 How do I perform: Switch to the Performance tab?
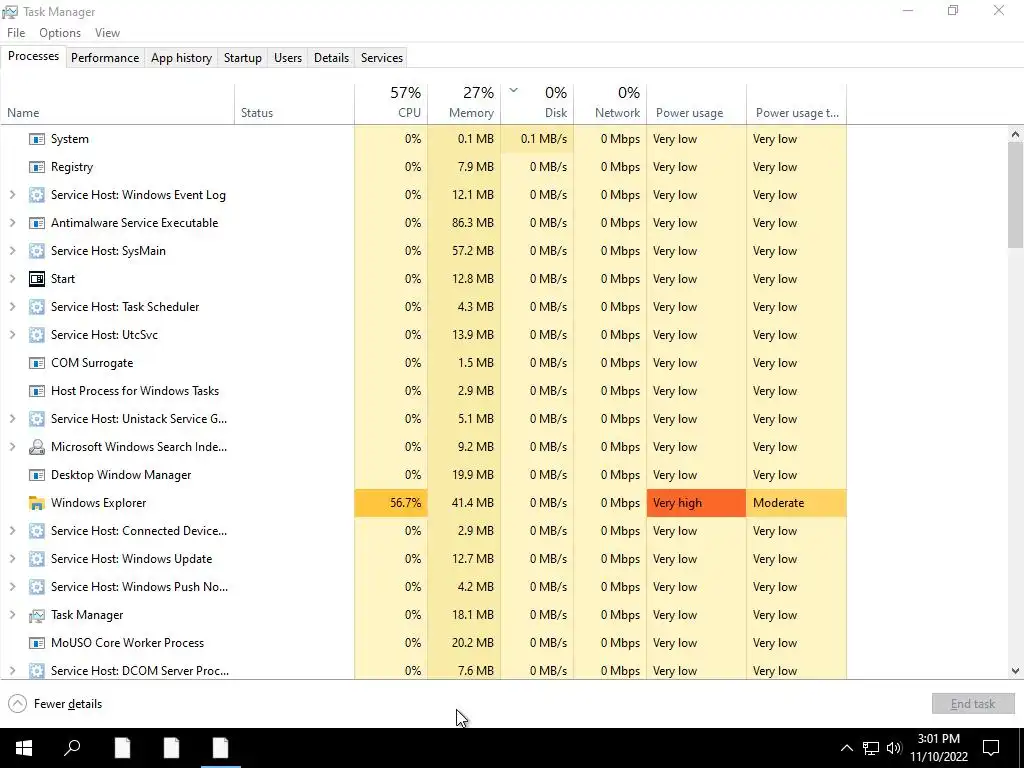(105, 57)
